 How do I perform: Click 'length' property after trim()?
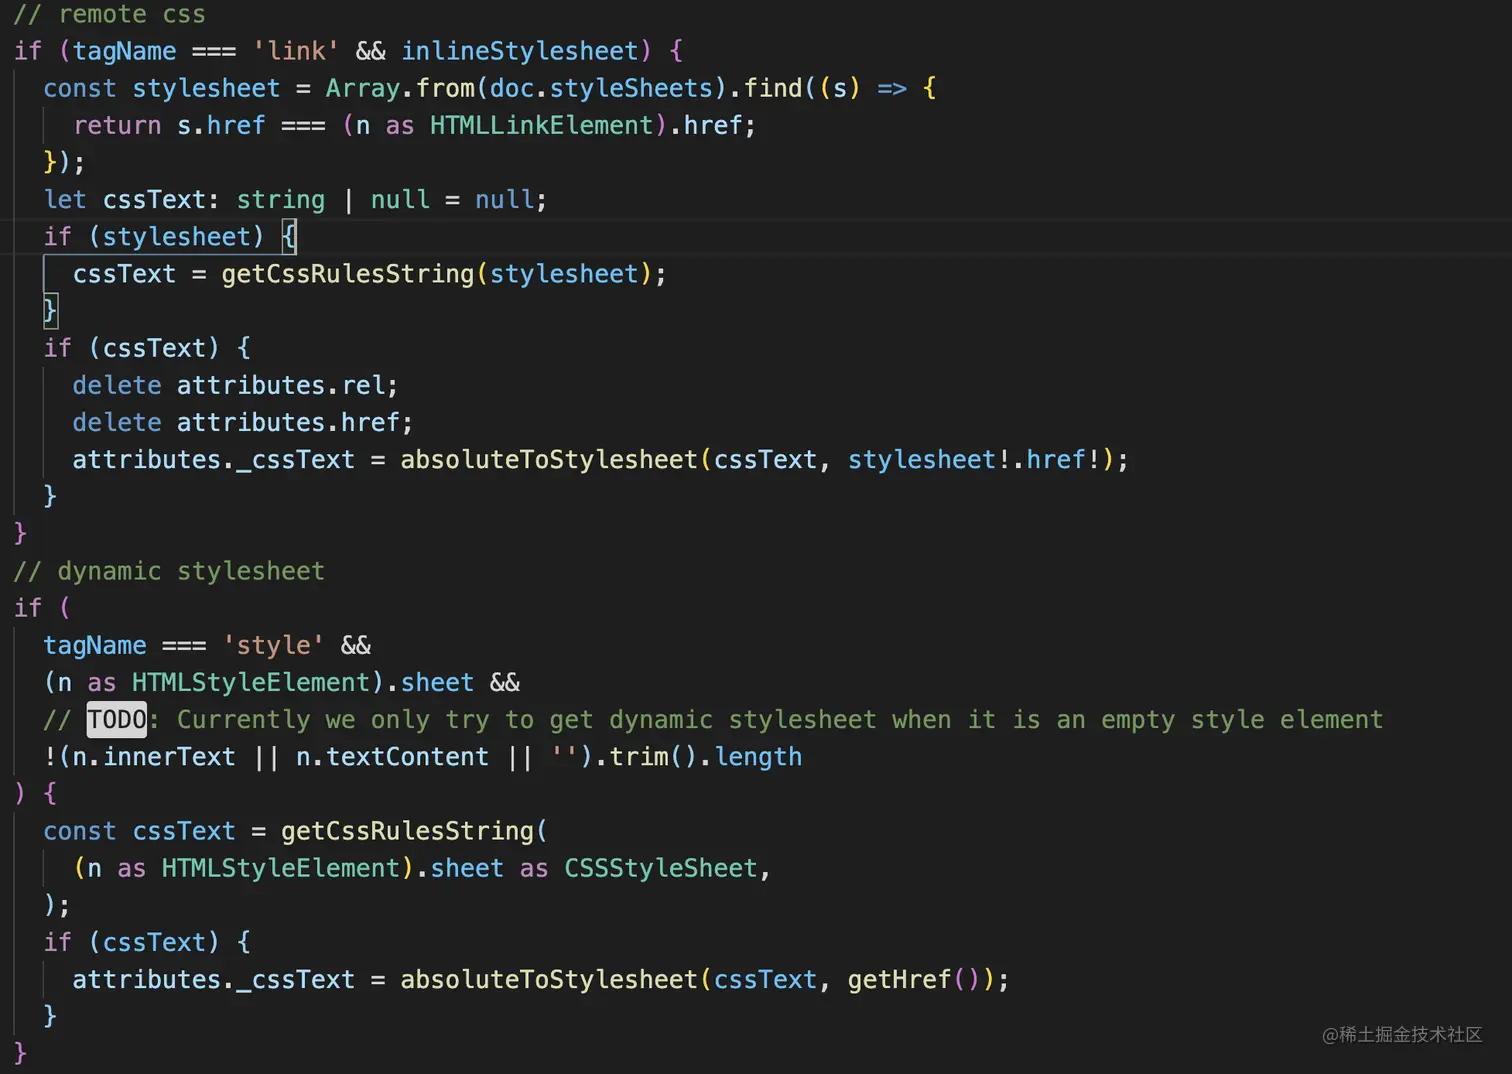758,757
